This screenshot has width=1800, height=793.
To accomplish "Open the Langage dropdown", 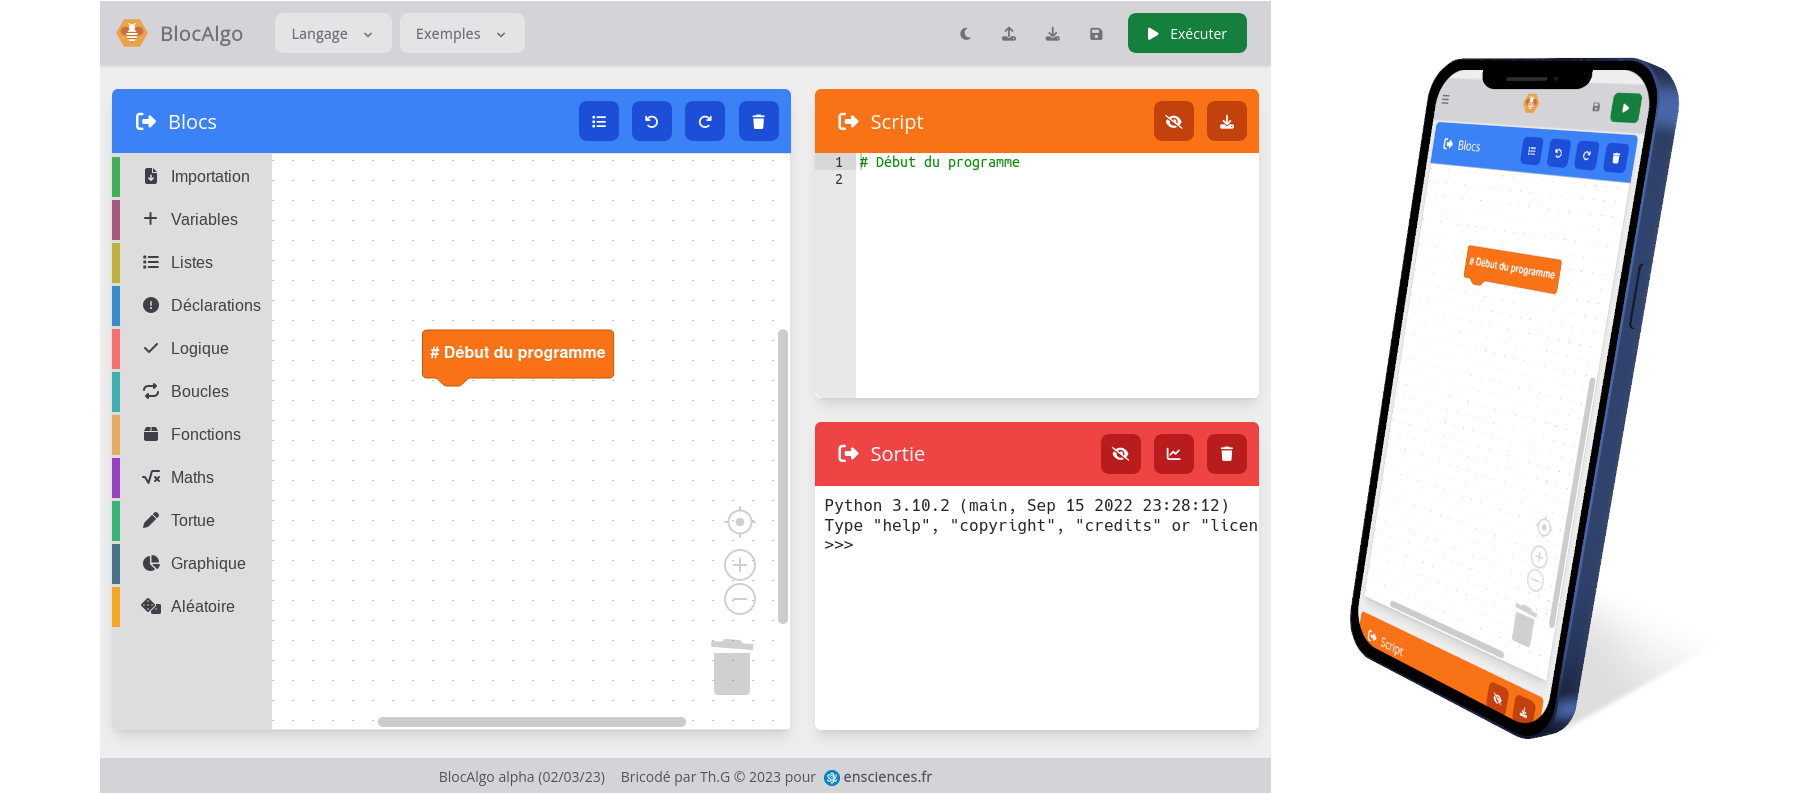I will click(332, 34).
